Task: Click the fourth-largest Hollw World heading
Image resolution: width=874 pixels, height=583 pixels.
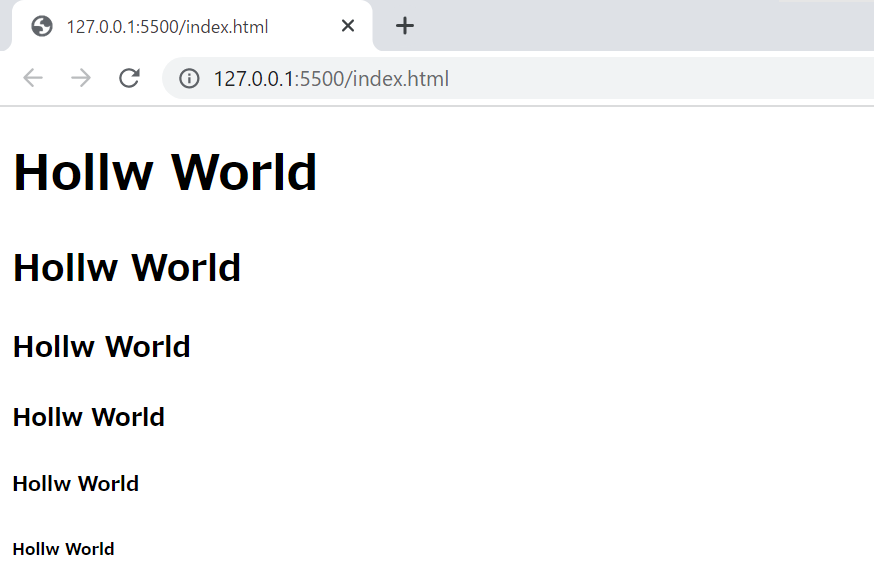Action: 88,417
